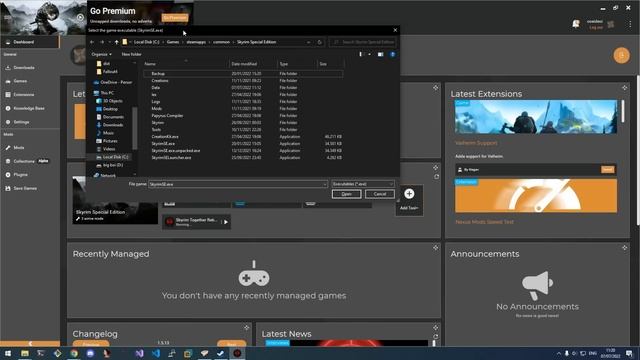Open File name combo dropdown arrow
The height and width of the screenshot is (360, 640).
(324, 184)
